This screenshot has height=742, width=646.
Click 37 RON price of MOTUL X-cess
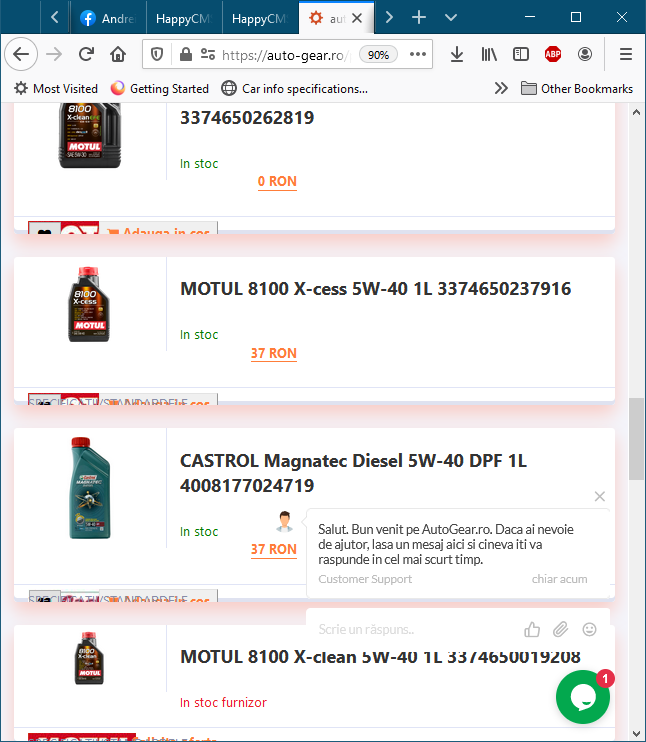(x=274, y=353)
